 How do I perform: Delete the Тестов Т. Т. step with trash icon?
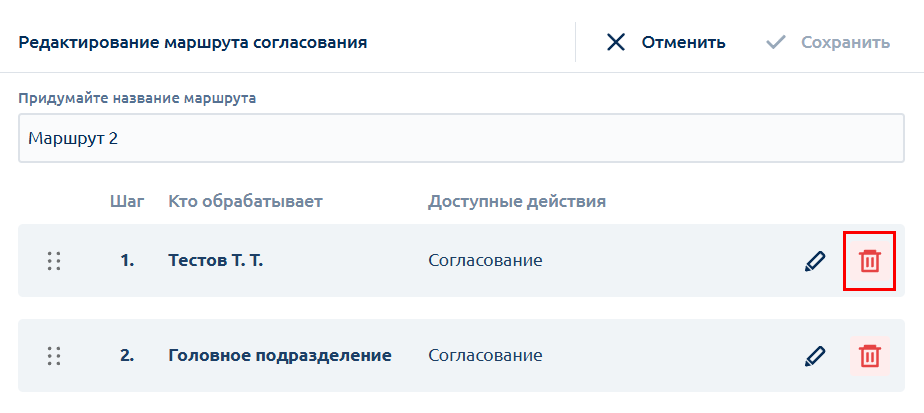pyautogui.click(x=870, y=260)
